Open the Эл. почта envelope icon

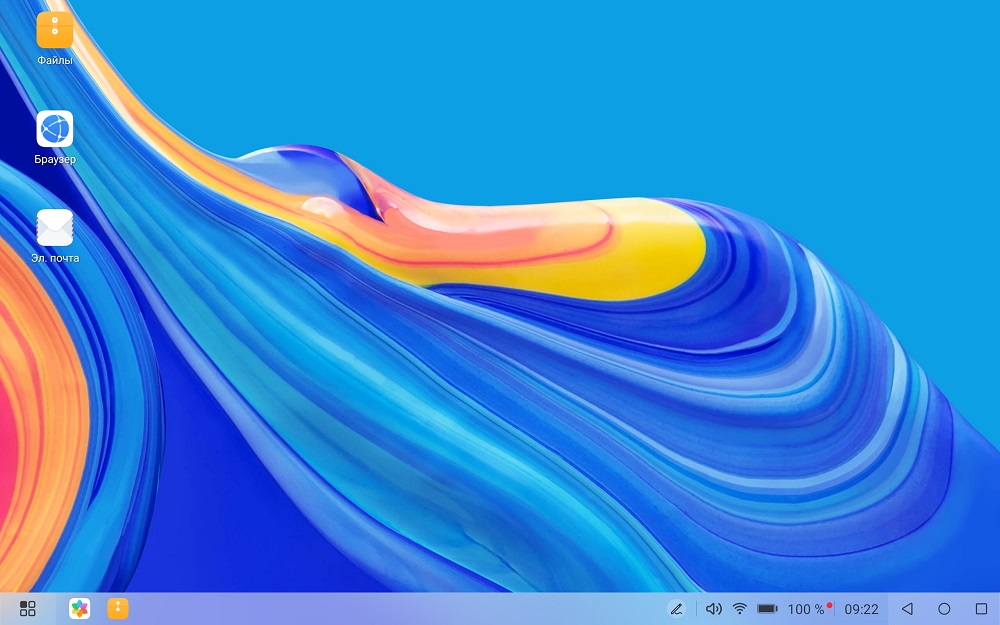point(55,227)
